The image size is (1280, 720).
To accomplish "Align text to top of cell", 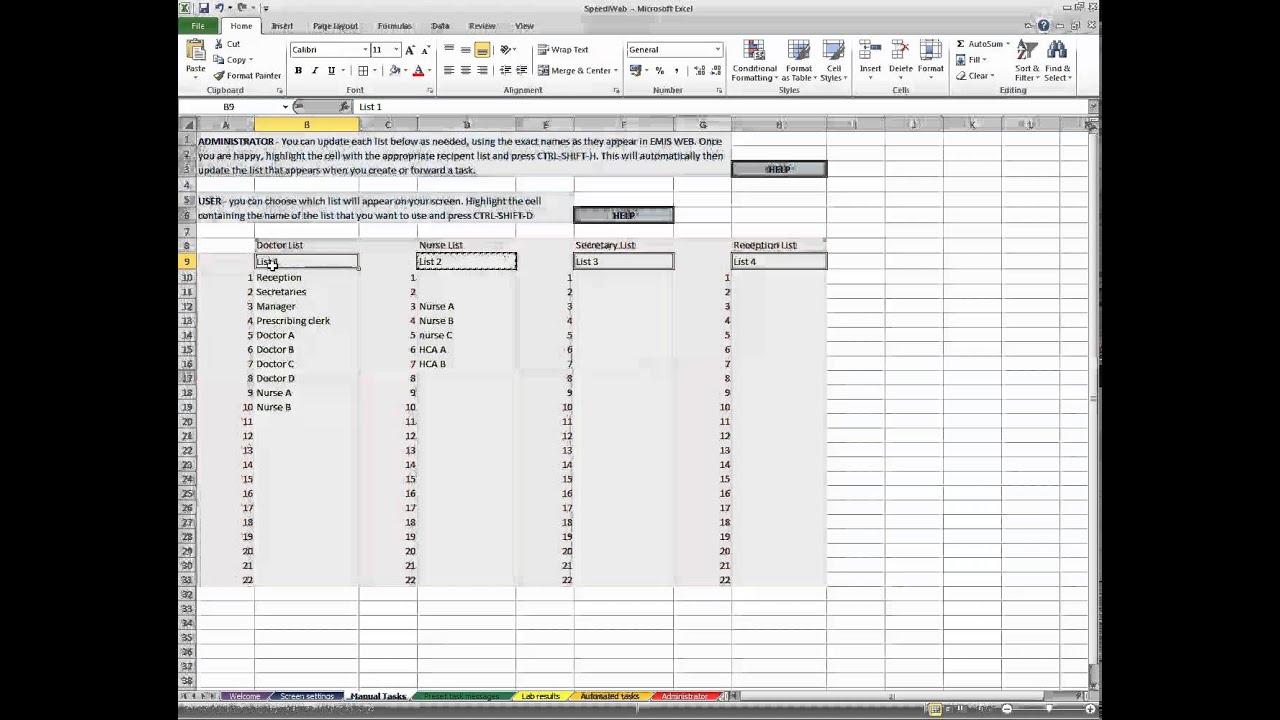I will click(449, 50).
